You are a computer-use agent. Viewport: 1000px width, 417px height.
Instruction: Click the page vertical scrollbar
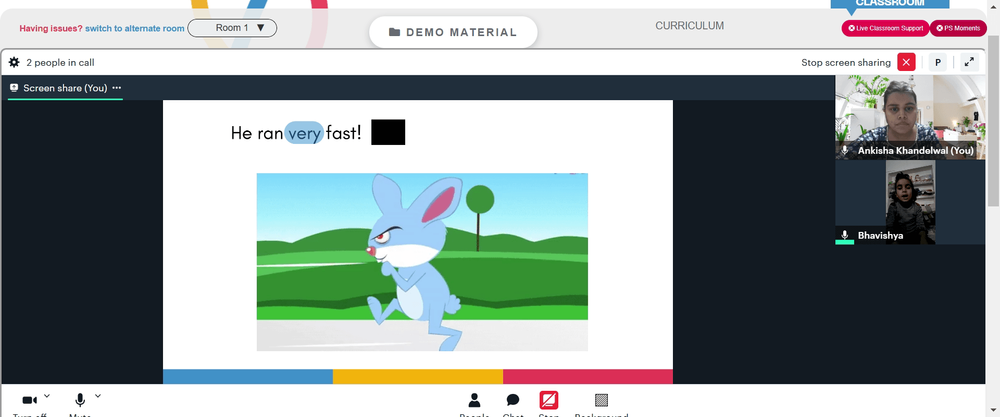click(x=994, y=121)
